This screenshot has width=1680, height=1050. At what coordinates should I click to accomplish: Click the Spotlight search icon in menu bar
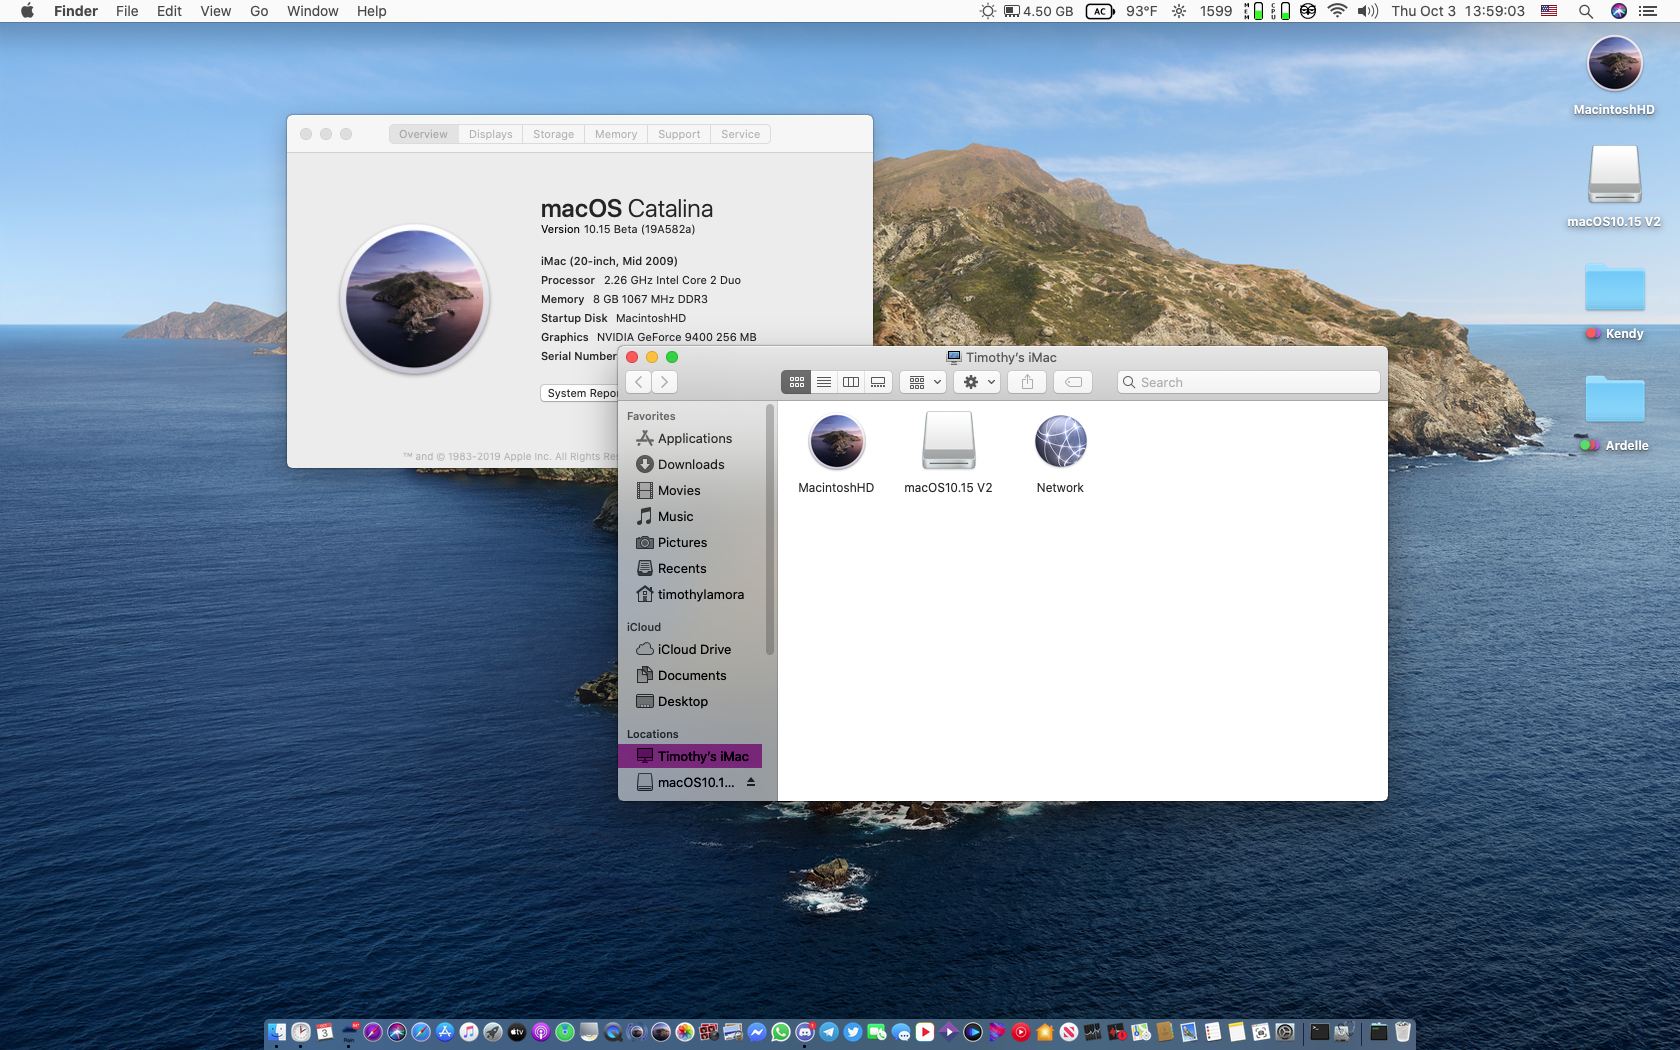pyautogui.click(x=1585, y=11)
